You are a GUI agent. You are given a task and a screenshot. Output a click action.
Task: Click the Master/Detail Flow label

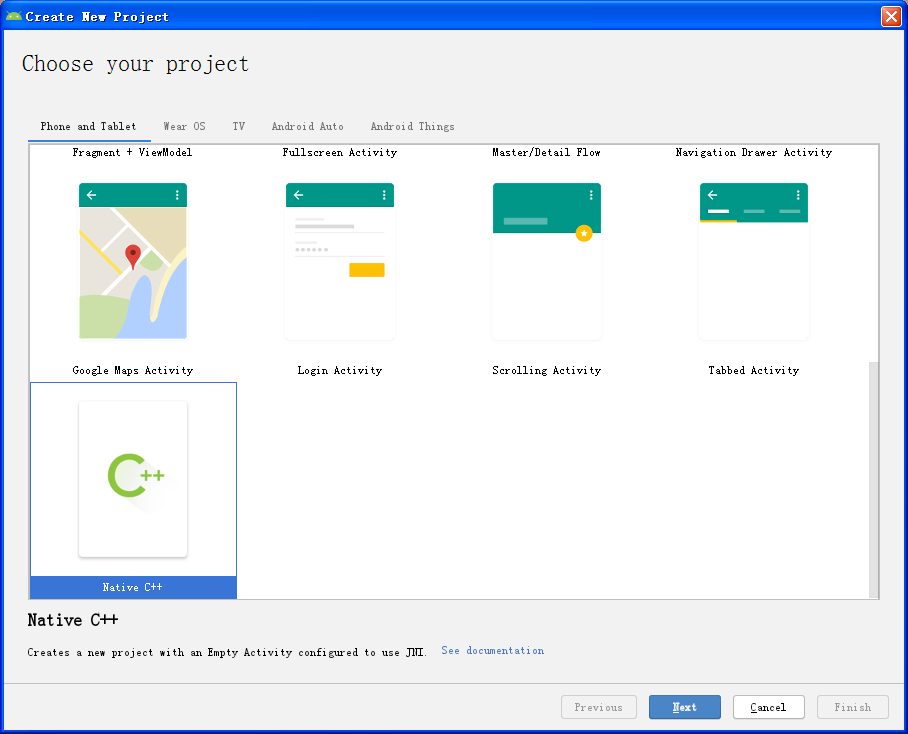point(547,152)
